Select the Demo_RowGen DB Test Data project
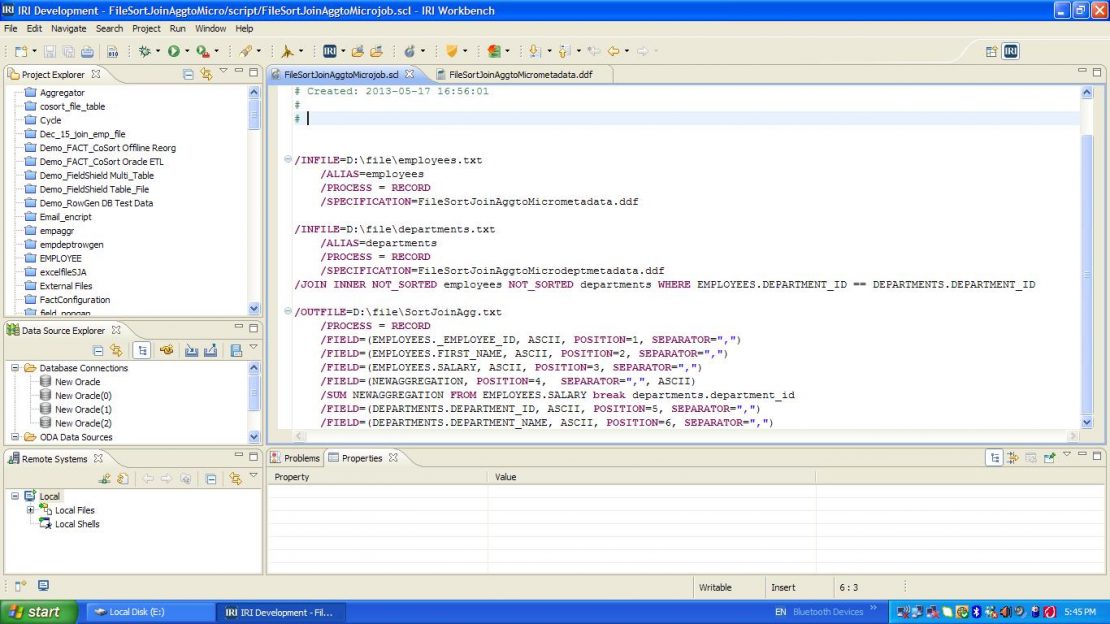 (x=96, y=203)
